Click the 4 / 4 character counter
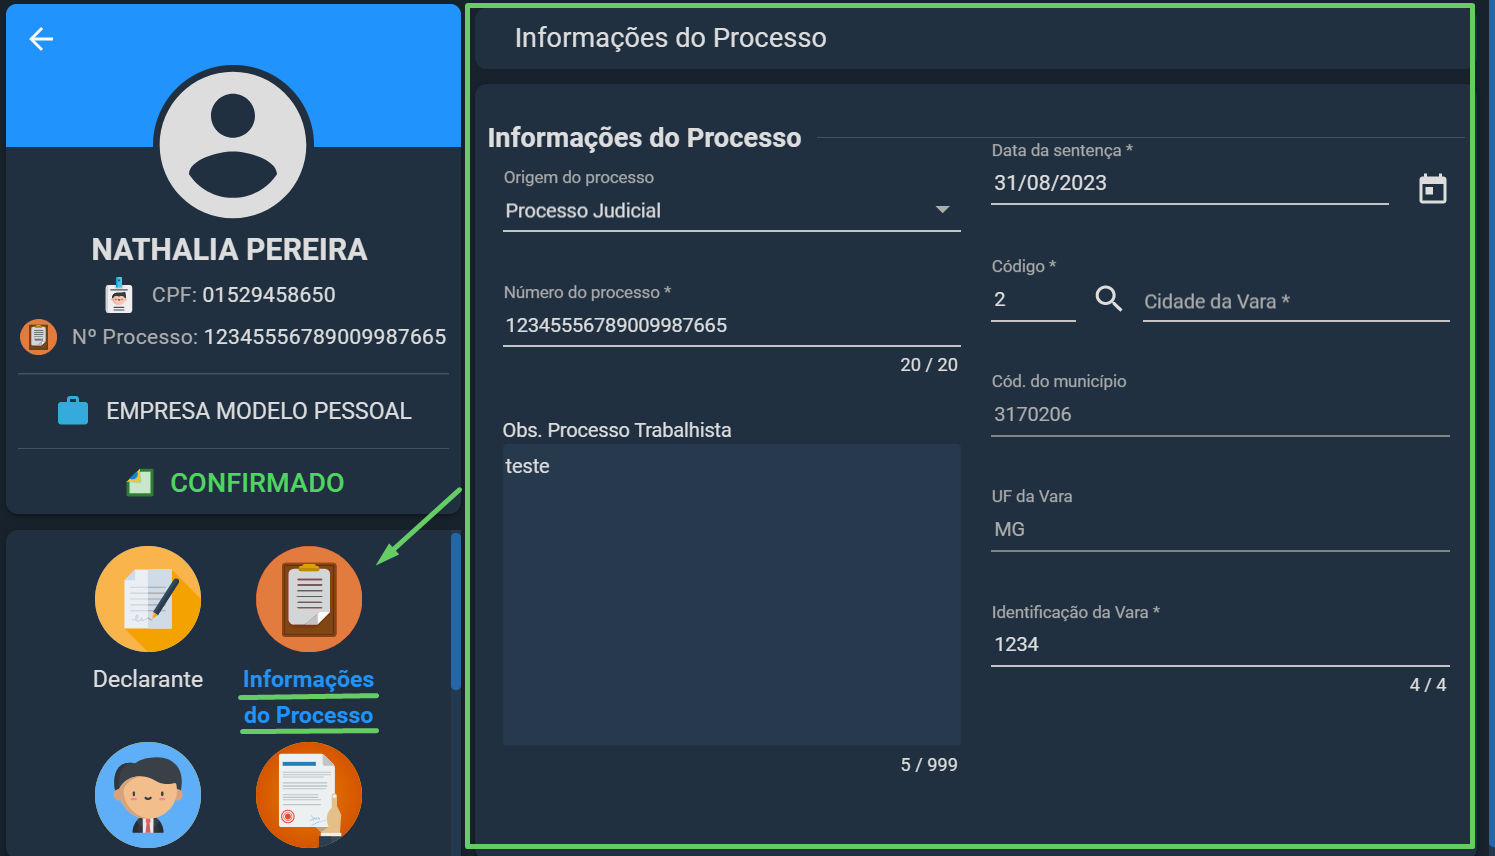This screenshot has width=1495, height=856. [x=1428, y=685]
